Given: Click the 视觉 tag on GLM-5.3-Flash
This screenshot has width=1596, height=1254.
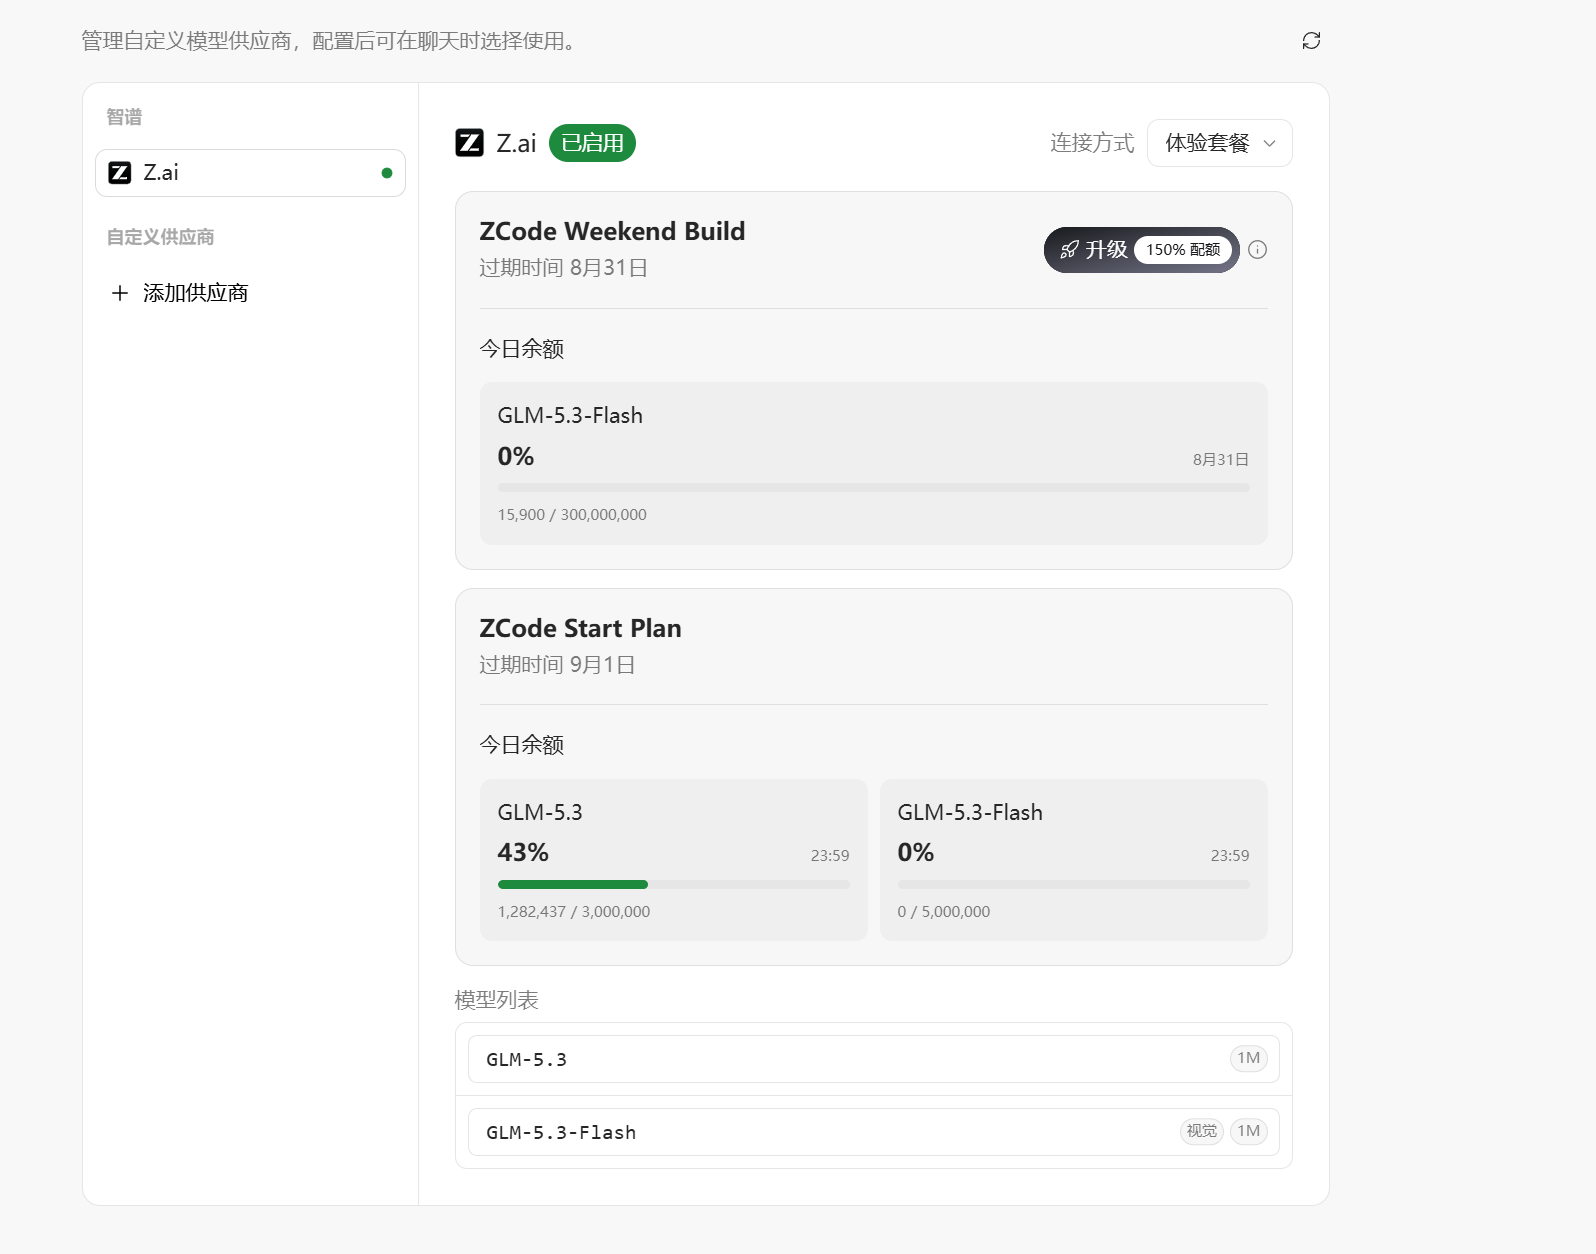Looking at the screenshot, I should [1202, 1131].
